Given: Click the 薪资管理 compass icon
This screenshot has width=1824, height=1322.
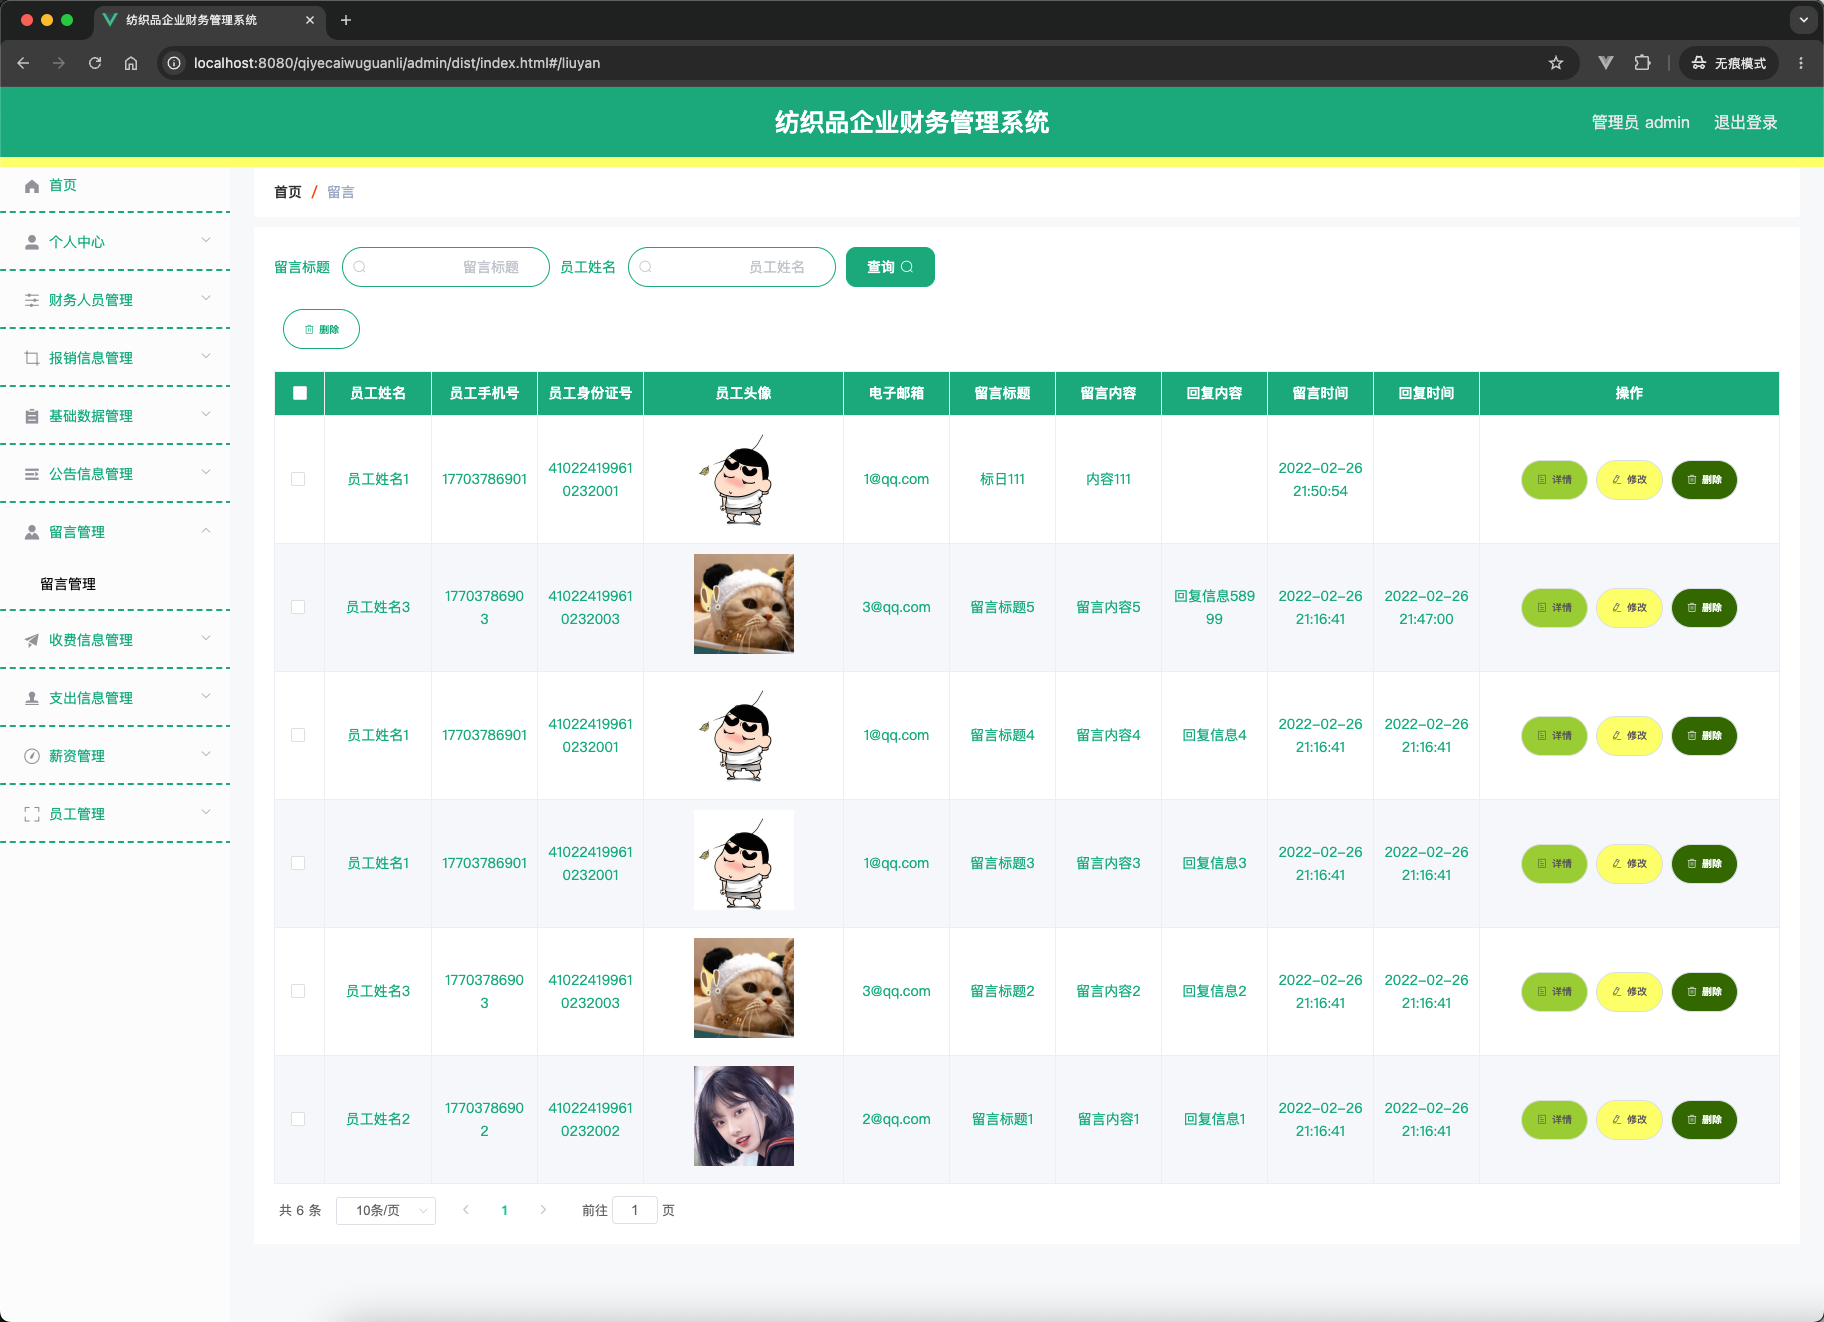Looking at the screenshot, I should tap(32, 756).
